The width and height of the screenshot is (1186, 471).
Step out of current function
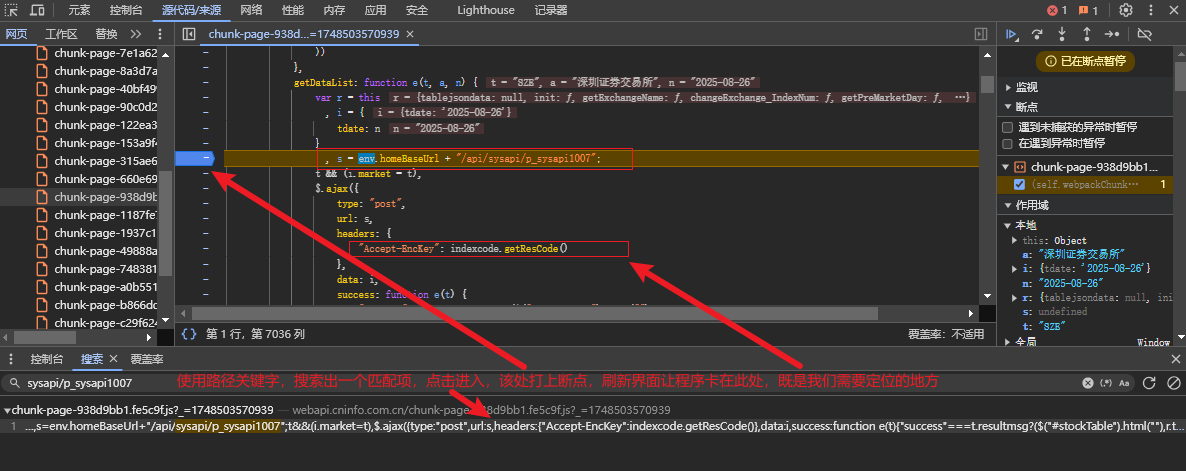[1087, 34]
